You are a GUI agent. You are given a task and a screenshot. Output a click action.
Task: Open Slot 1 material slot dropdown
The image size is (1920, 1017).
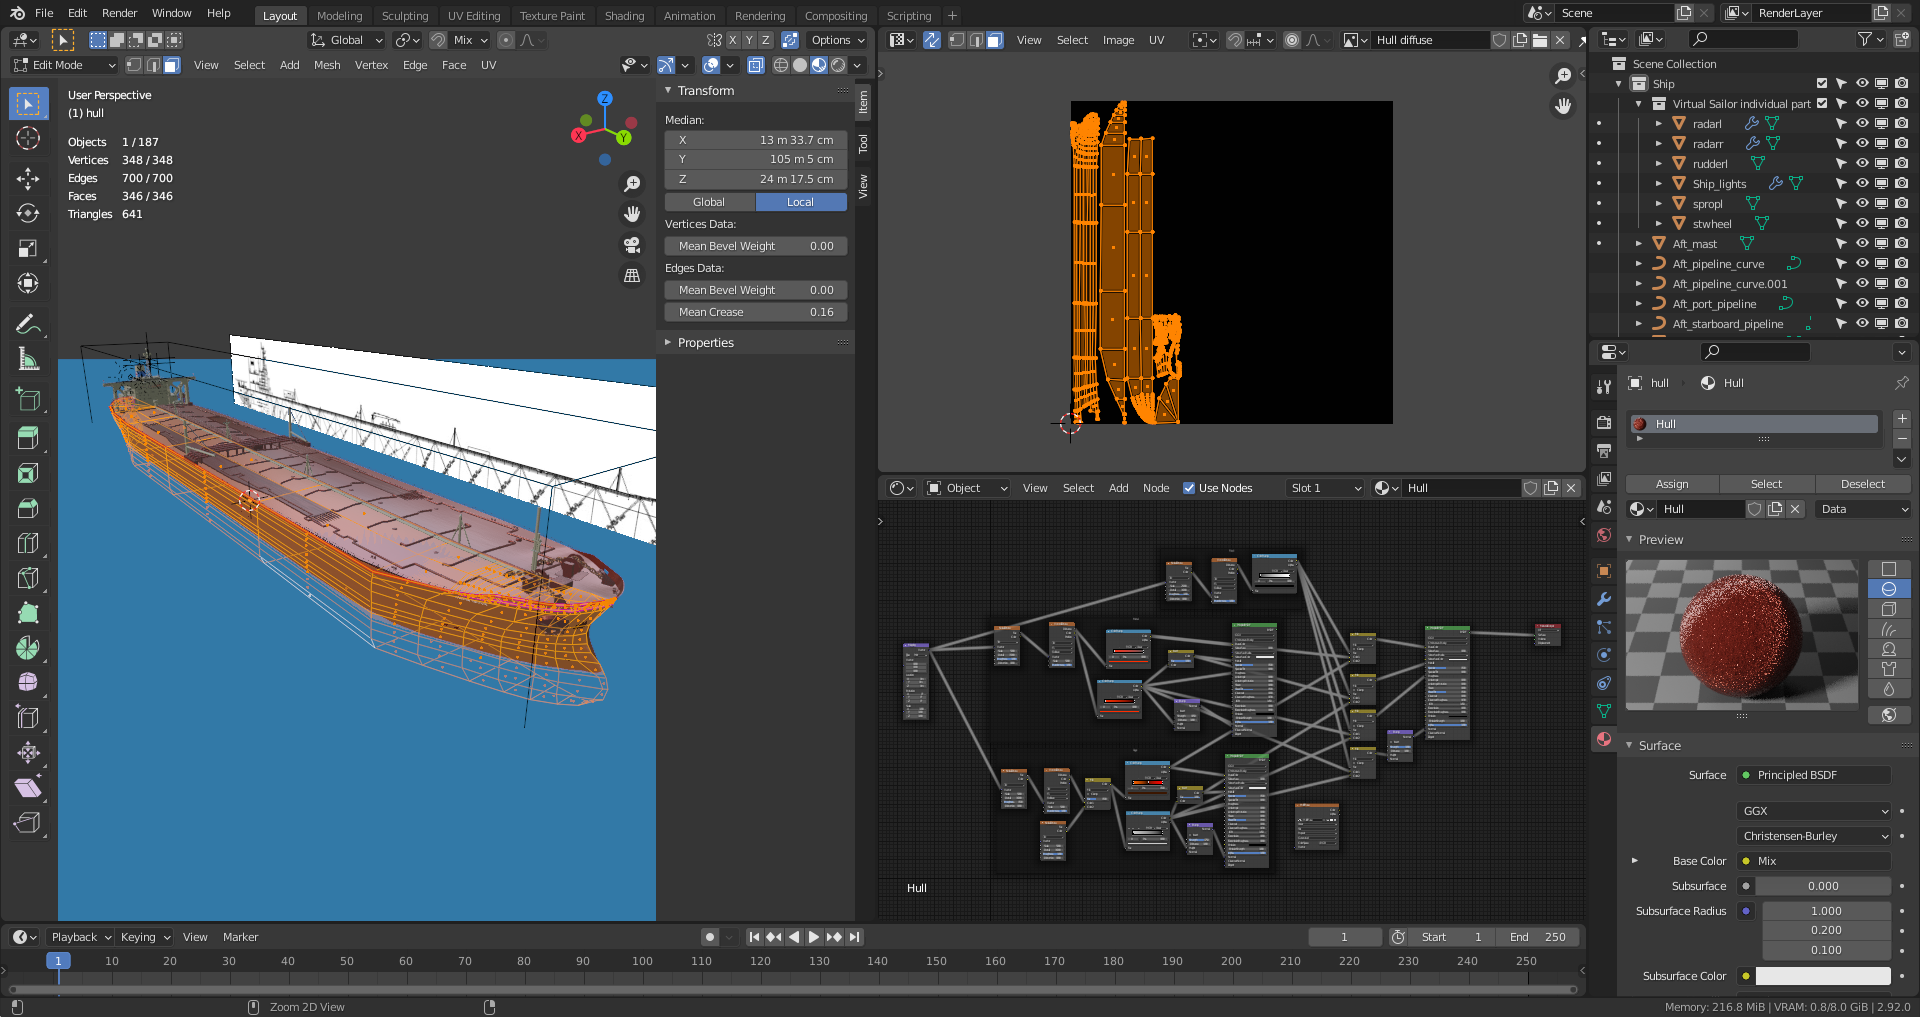pos(1325,488)
